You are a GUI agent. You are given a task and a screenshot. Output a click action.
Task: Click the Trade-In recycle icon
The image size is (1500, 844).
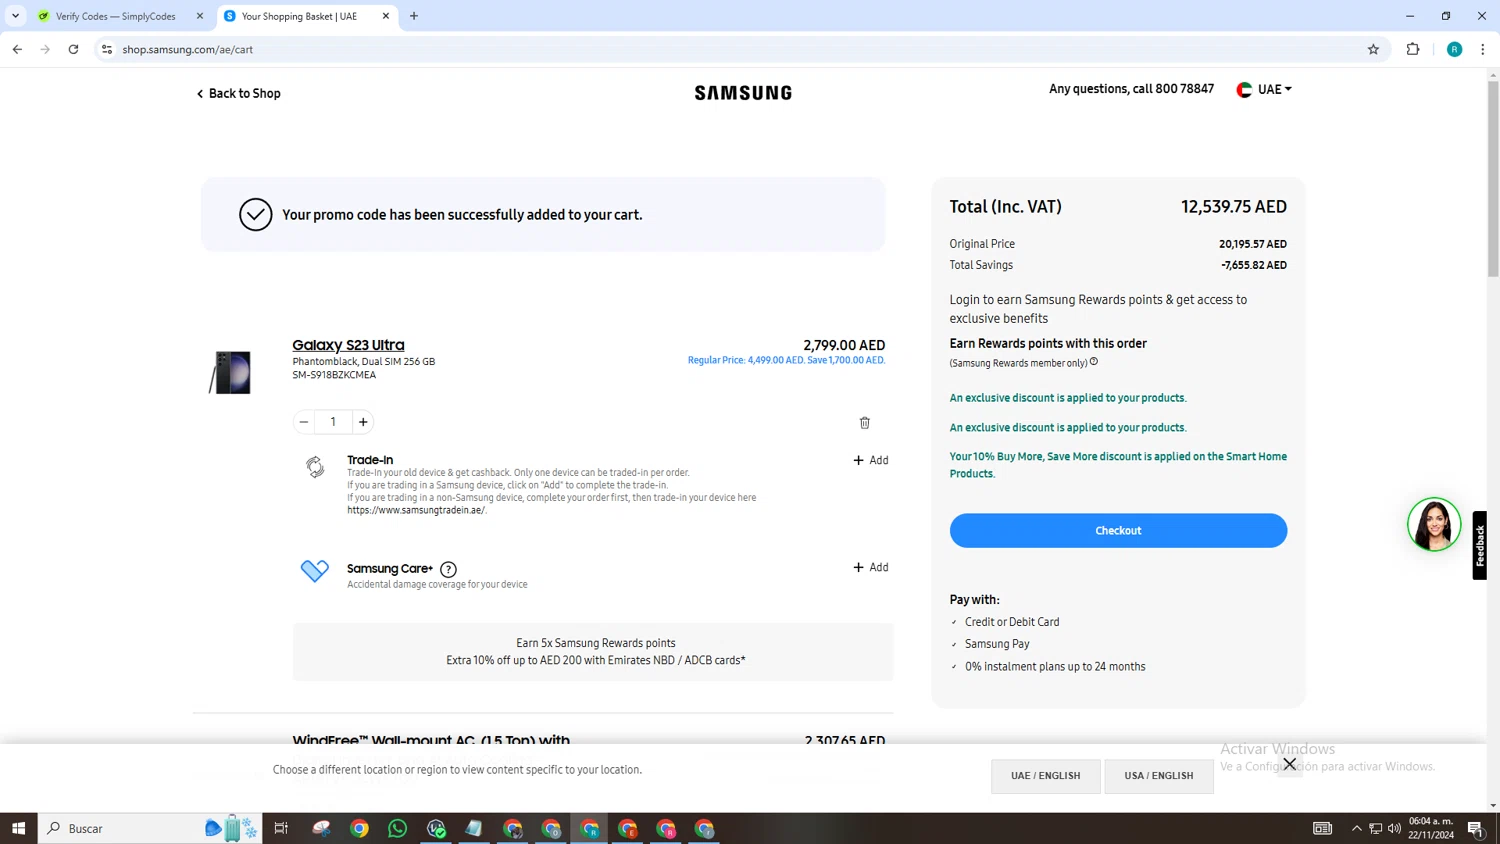[x=315, y=467]
